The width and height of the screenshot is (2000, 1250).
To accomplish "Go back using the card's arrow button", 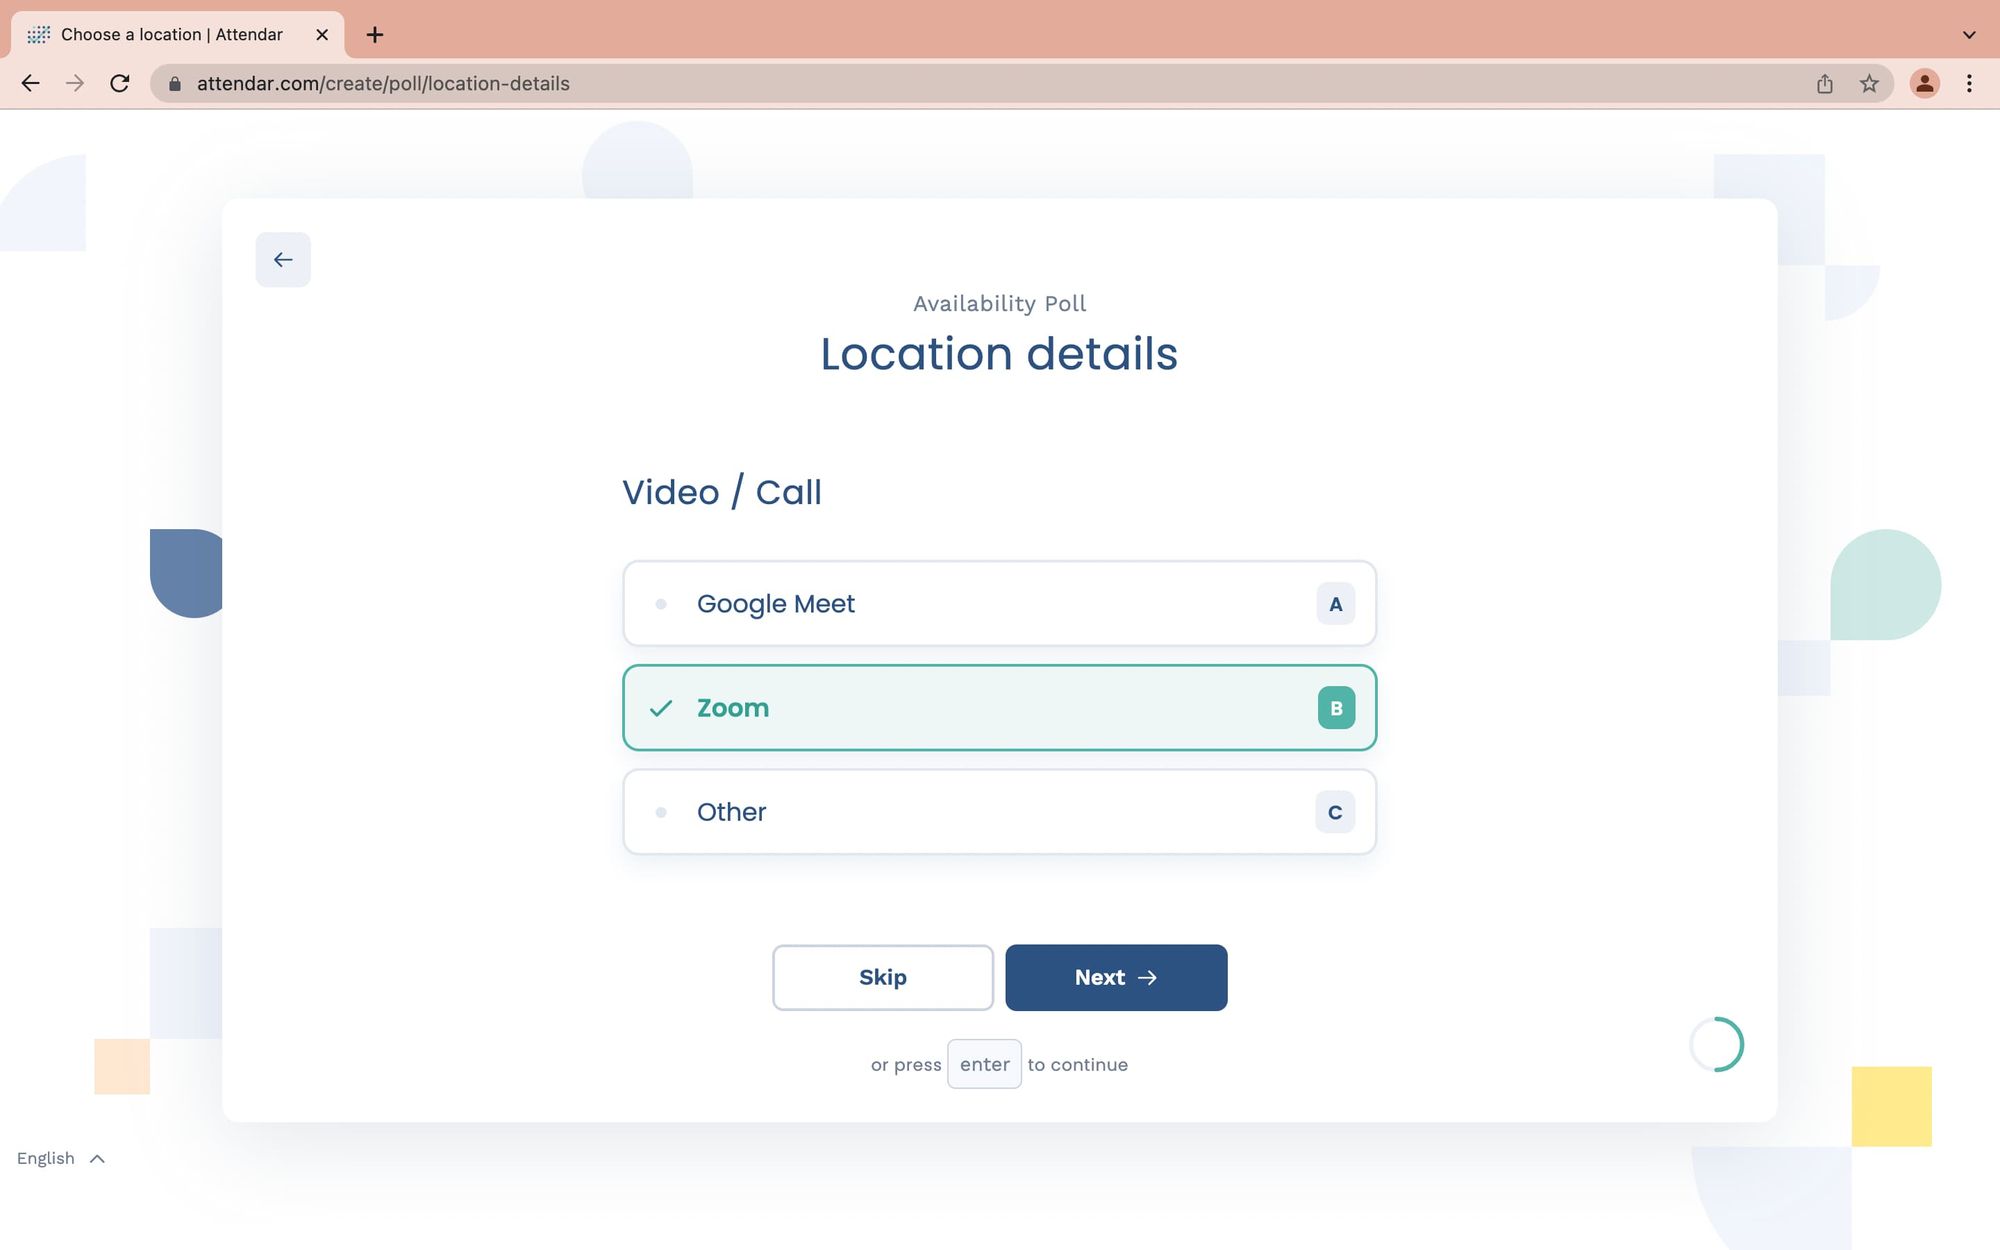I will click(x=283, y=260).
